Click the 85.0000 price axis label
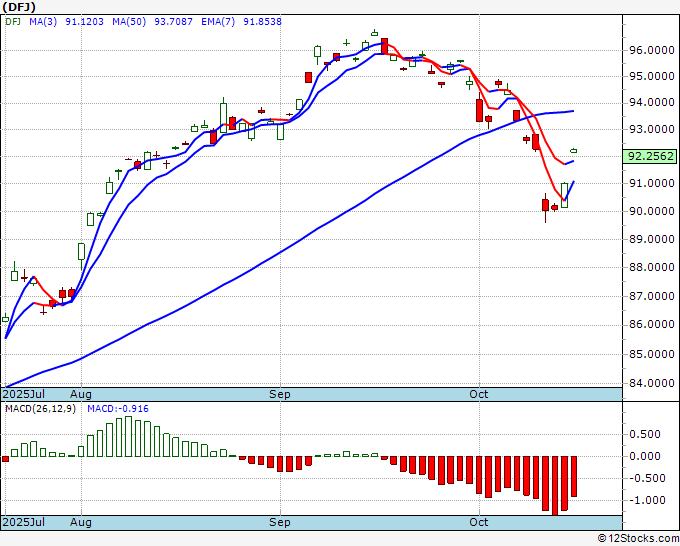The image size is (680, 546). tap(652, 354)
